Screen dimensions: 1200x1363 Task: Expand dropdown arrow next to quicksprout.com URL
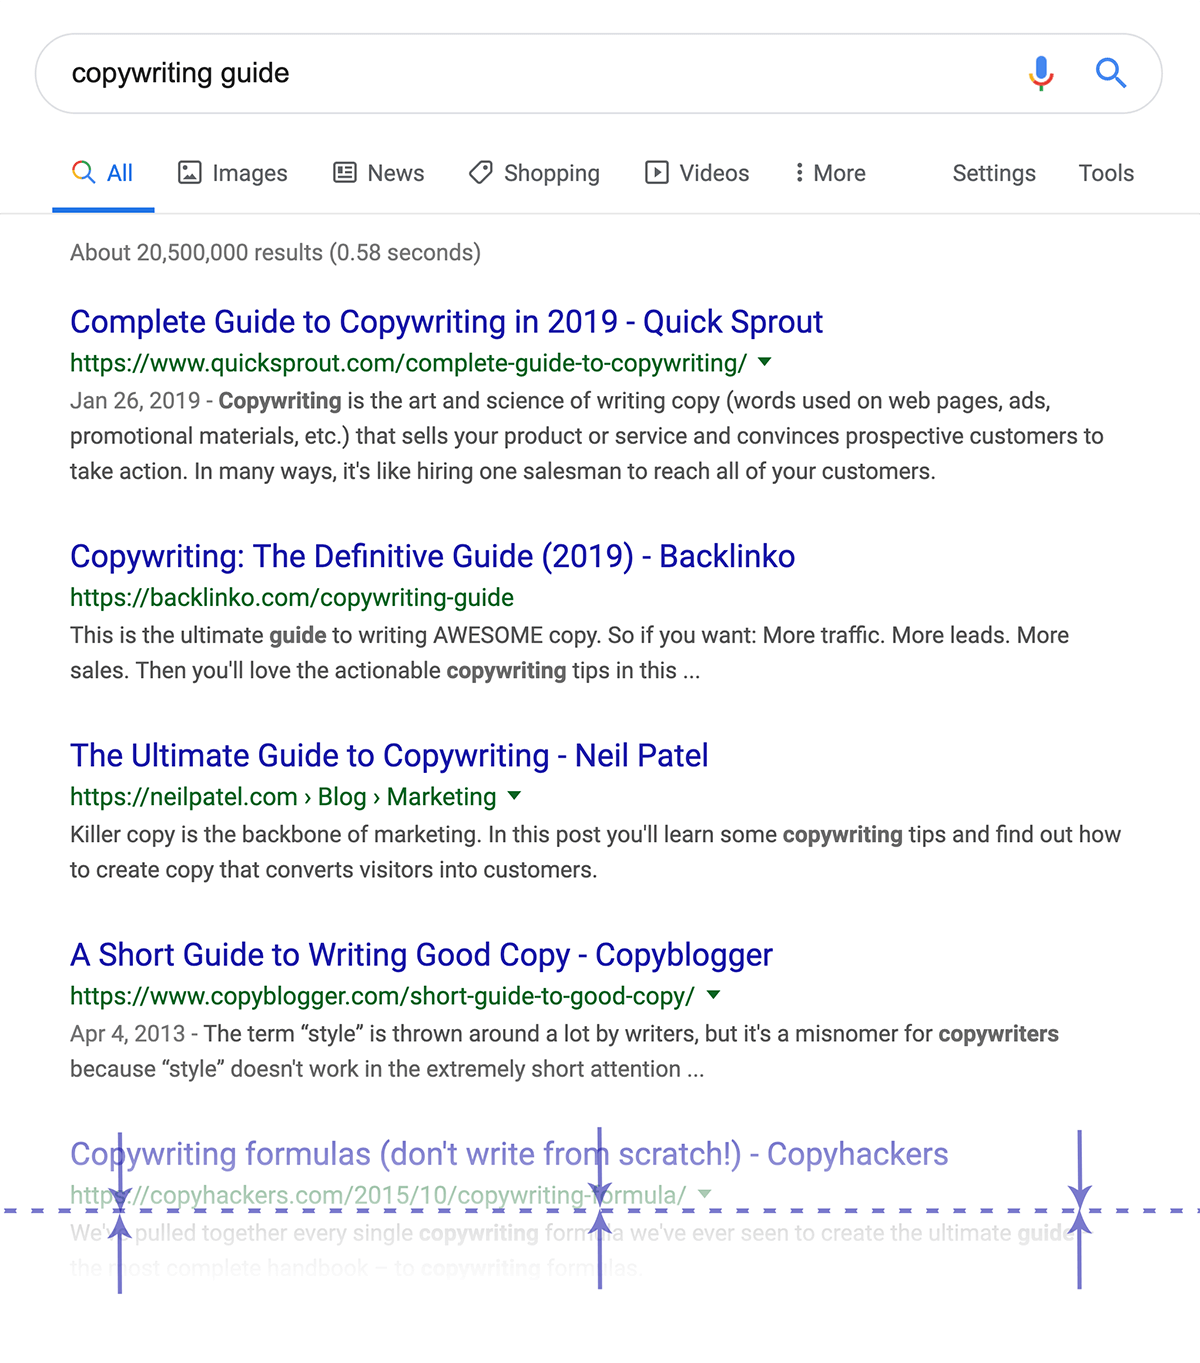[x=765, y=362]
